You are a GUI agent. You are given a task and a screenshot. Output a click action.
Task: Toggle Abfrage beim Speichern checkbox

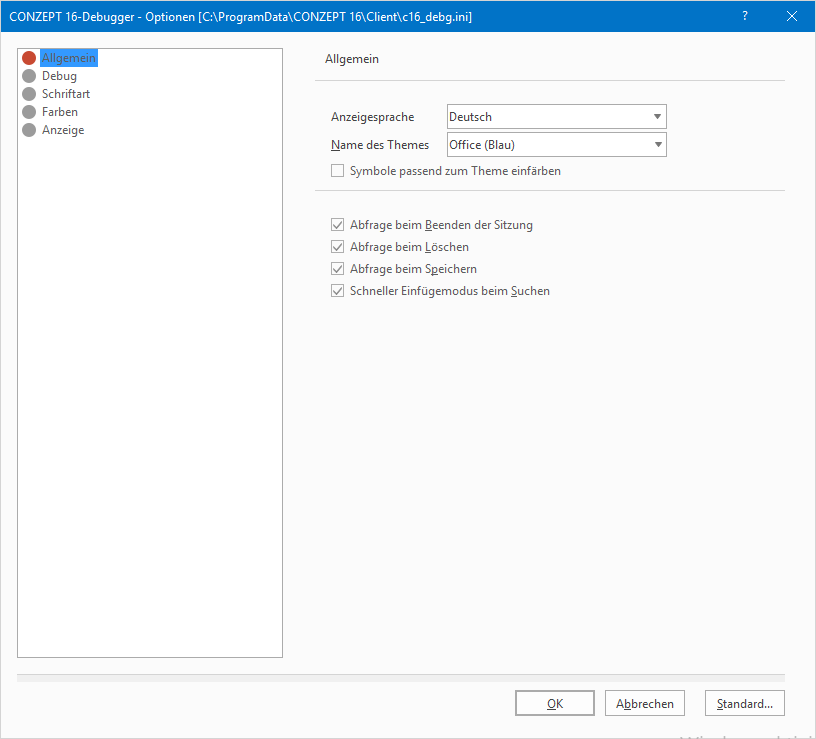[x=337, y=269]
